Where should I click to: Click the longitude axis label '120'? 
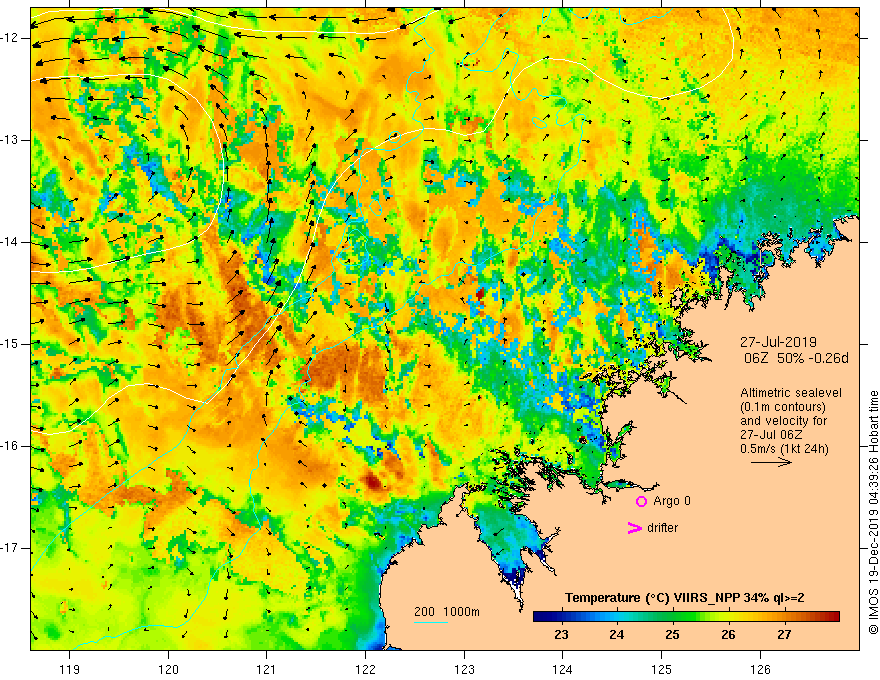(x=168, y=669)
